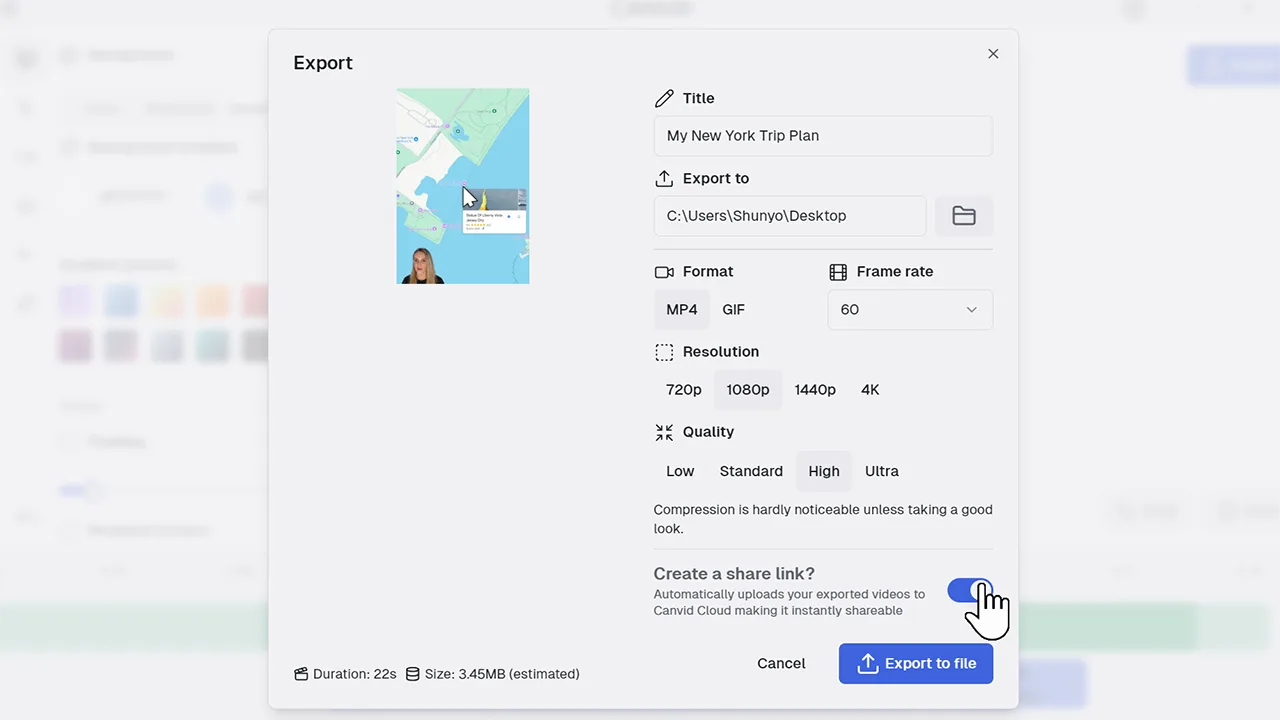Image resolution: width=1280 pixels, height=720 pixels.
Task: Select GIF as the export format
Action: pos(733,309)
